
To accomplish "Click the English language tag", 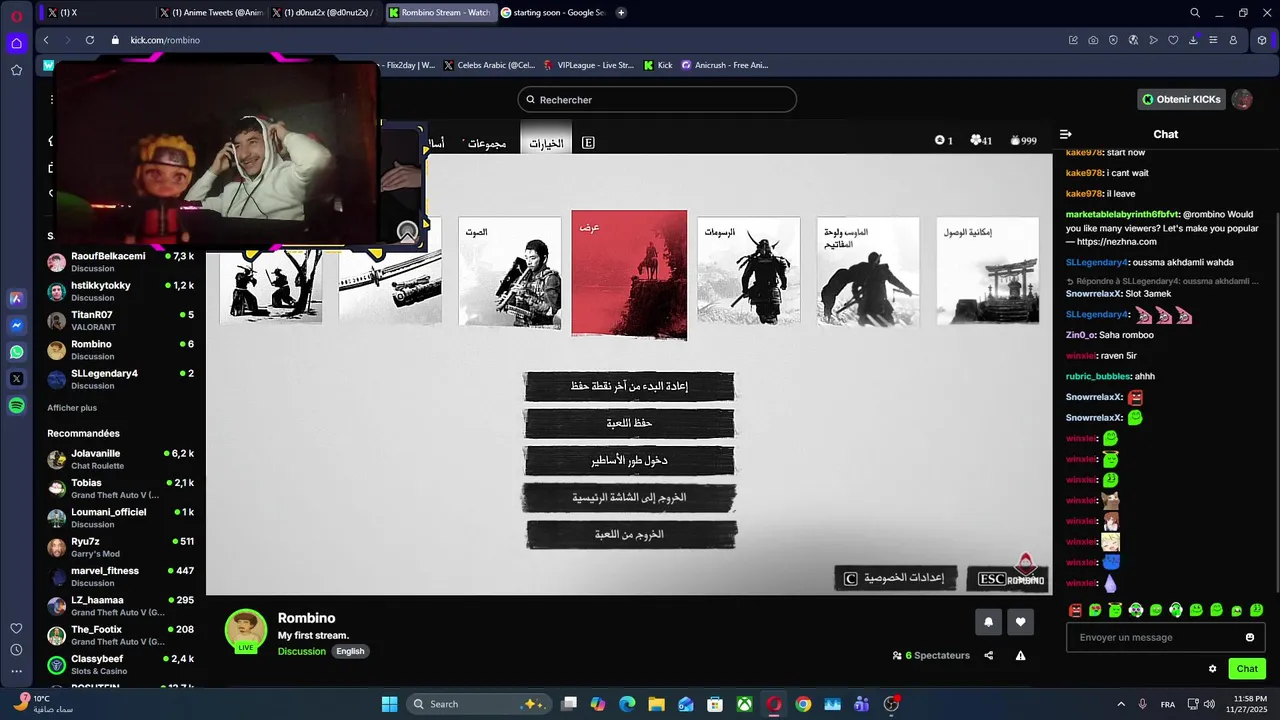I will click(350, 651).
